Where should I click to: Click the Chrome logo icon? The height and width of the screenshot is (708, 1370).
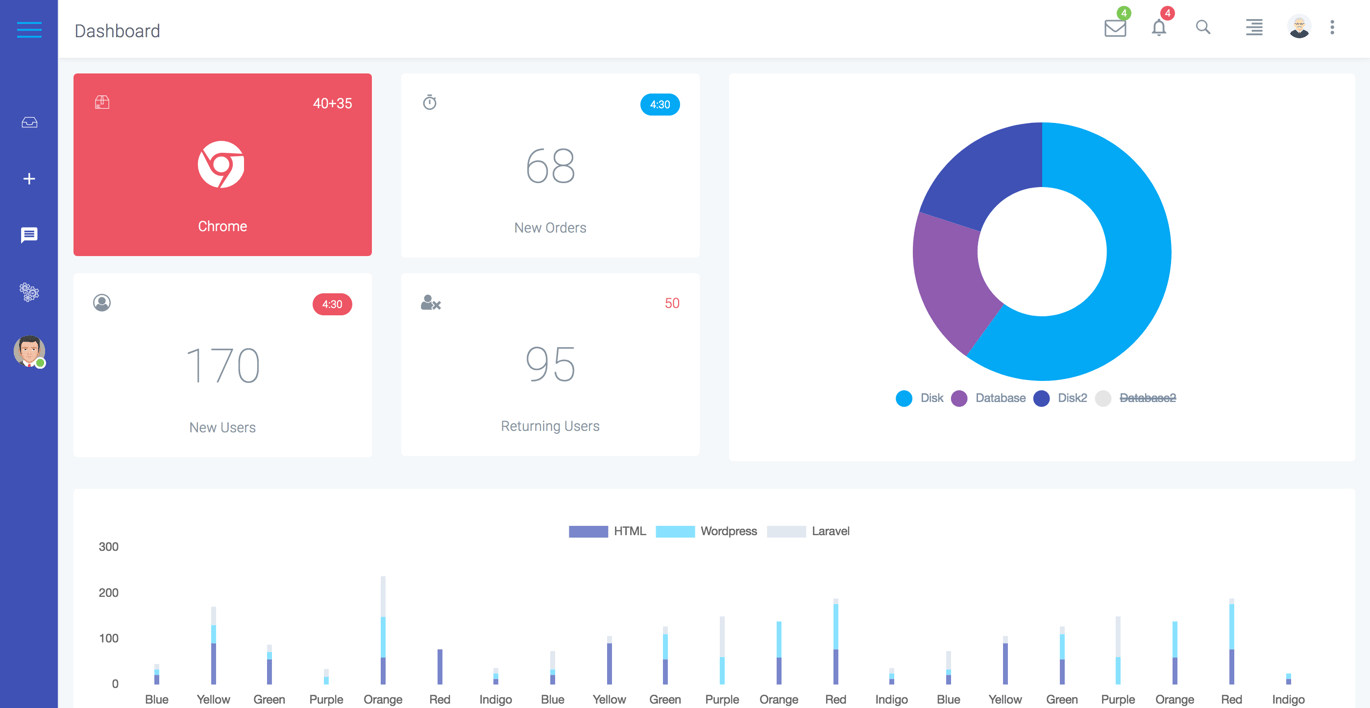tap(221, 165)
